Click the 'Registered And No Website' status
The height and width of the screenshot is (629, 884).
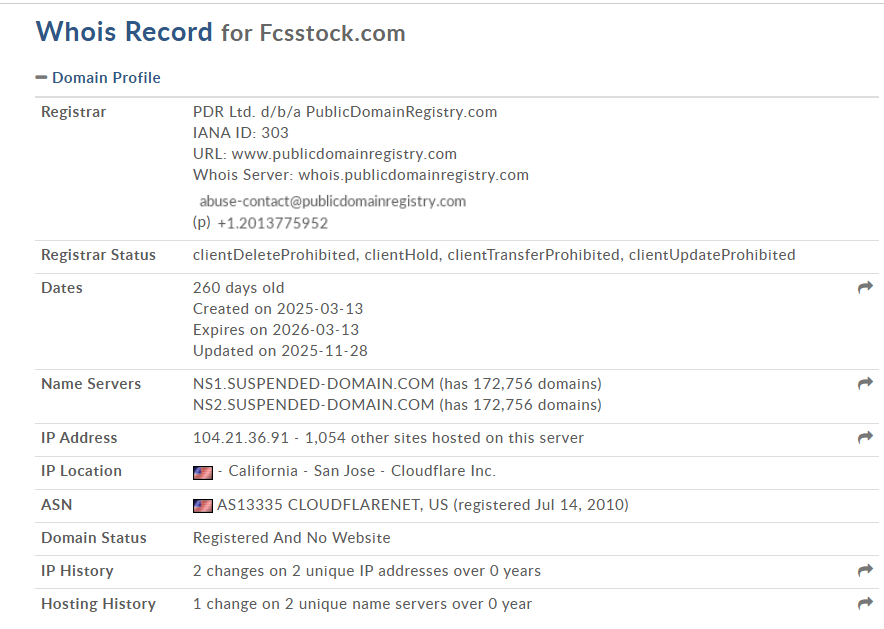pos(291,538)
